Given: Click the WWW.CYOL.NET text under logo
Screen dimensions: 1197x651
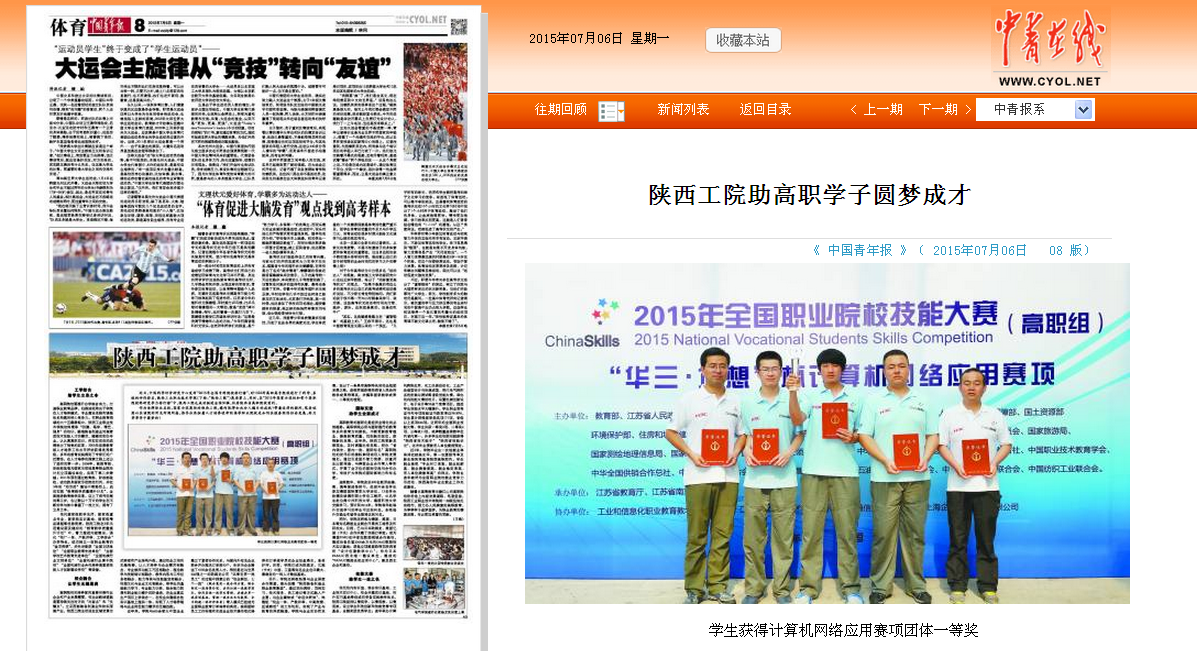Looking at the screenshot, I should pos(1048,82).
